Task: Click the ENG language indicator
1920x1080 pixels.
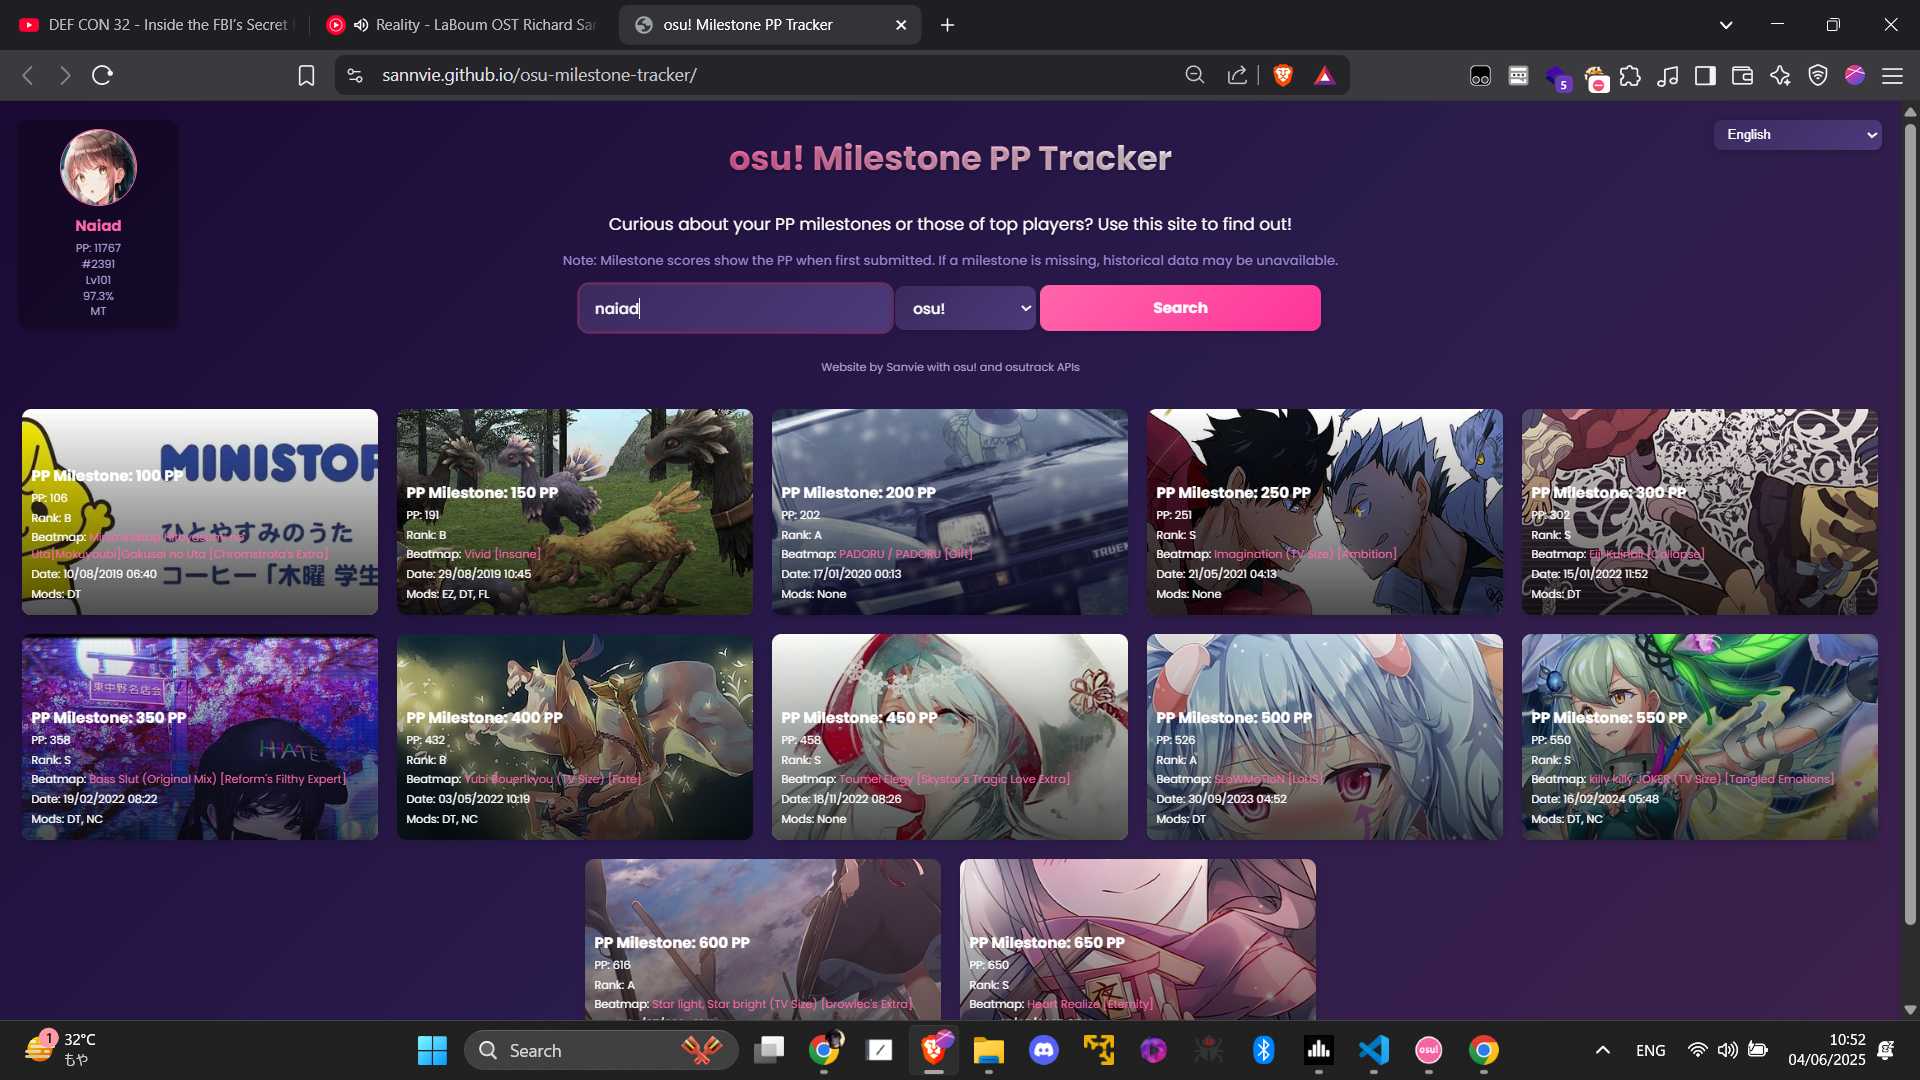Action: click(x=1650, y=1050)
